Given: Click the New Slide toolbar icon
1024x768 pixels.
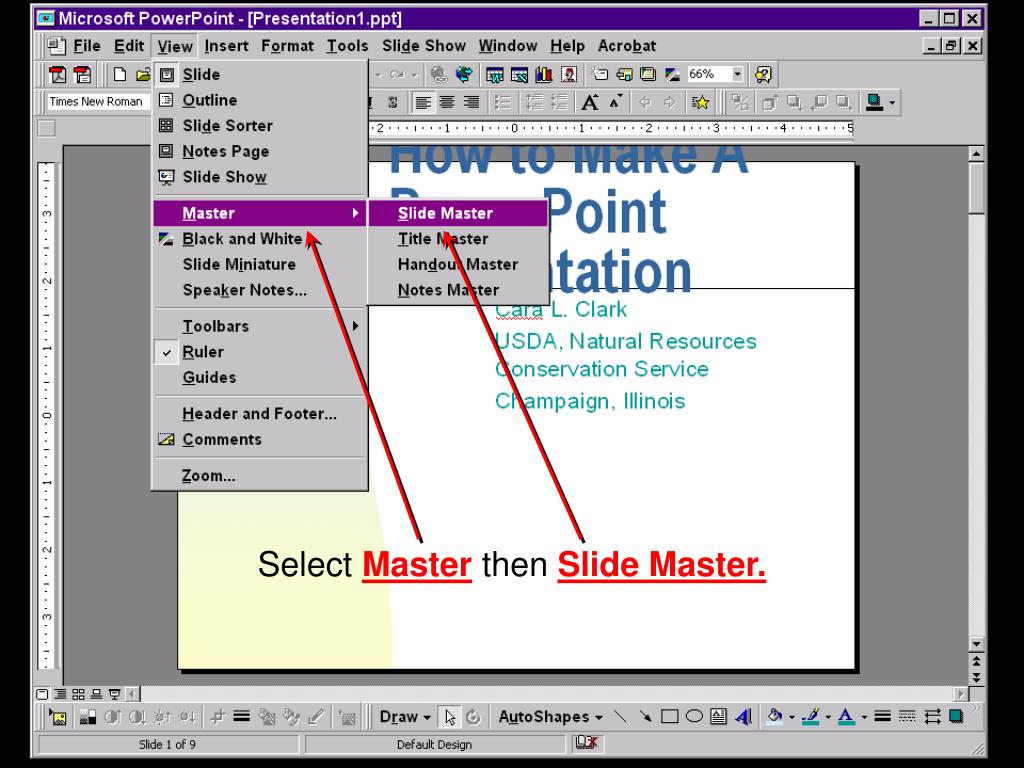Looking at the screenshot, I should tap(599, 74).
